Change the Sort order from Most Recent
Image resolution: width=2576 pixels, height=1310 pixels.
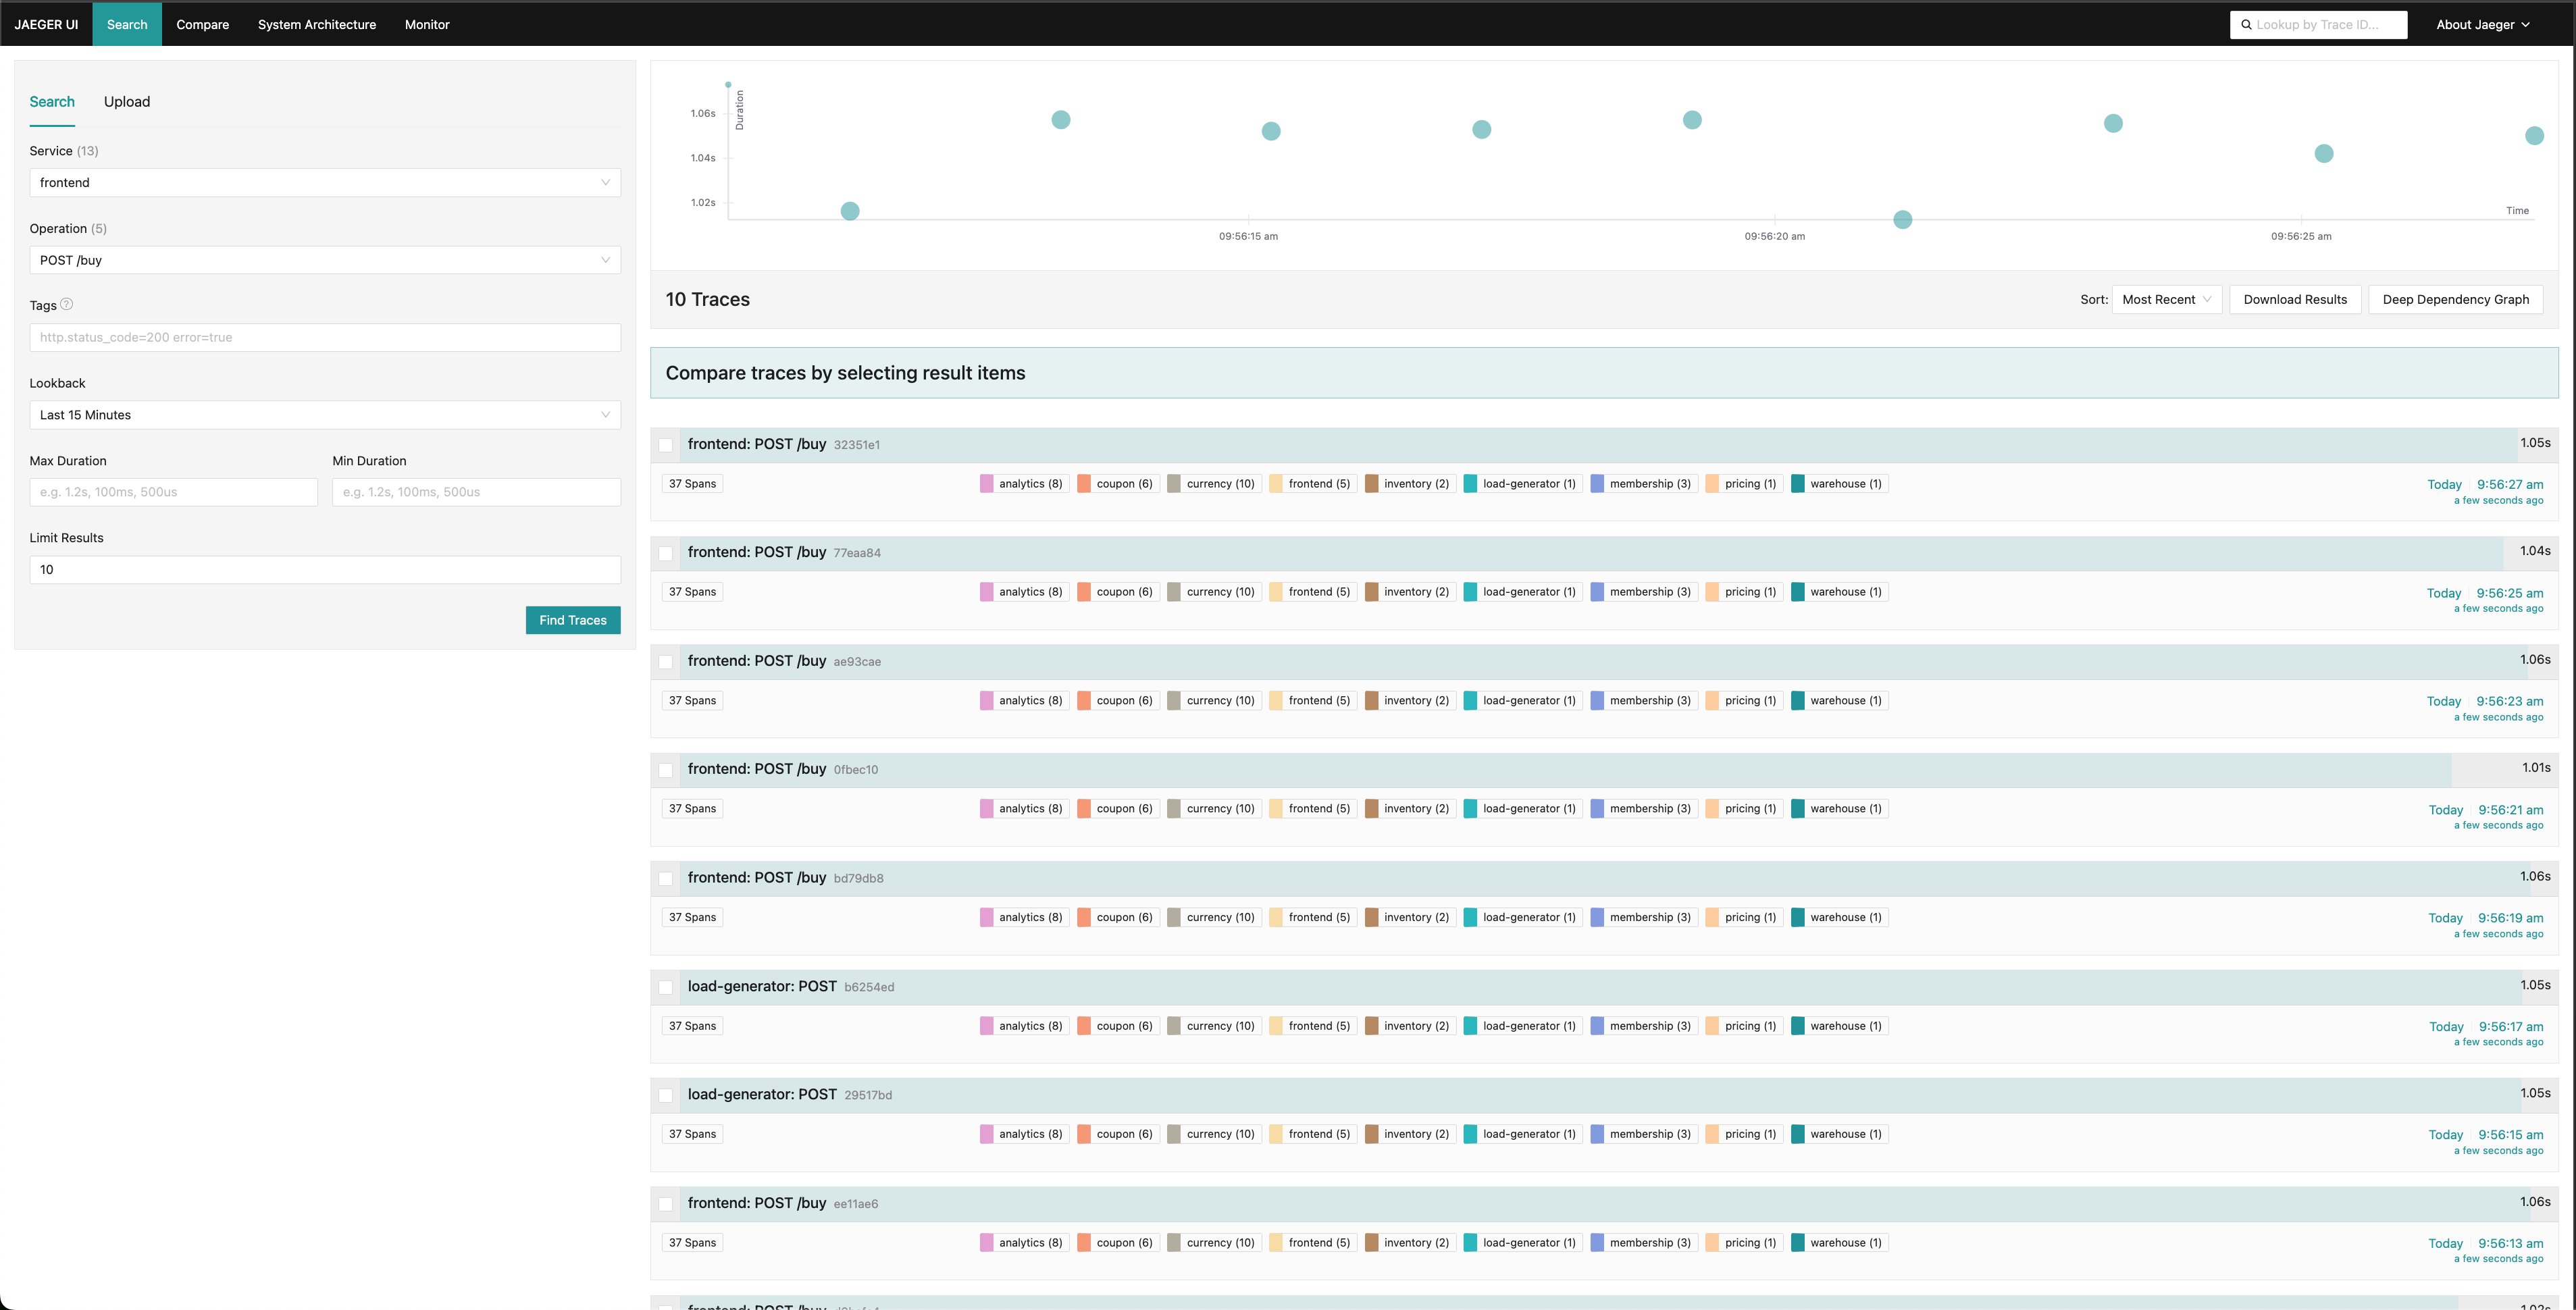pyautogui.click(x=2166, y=299)
